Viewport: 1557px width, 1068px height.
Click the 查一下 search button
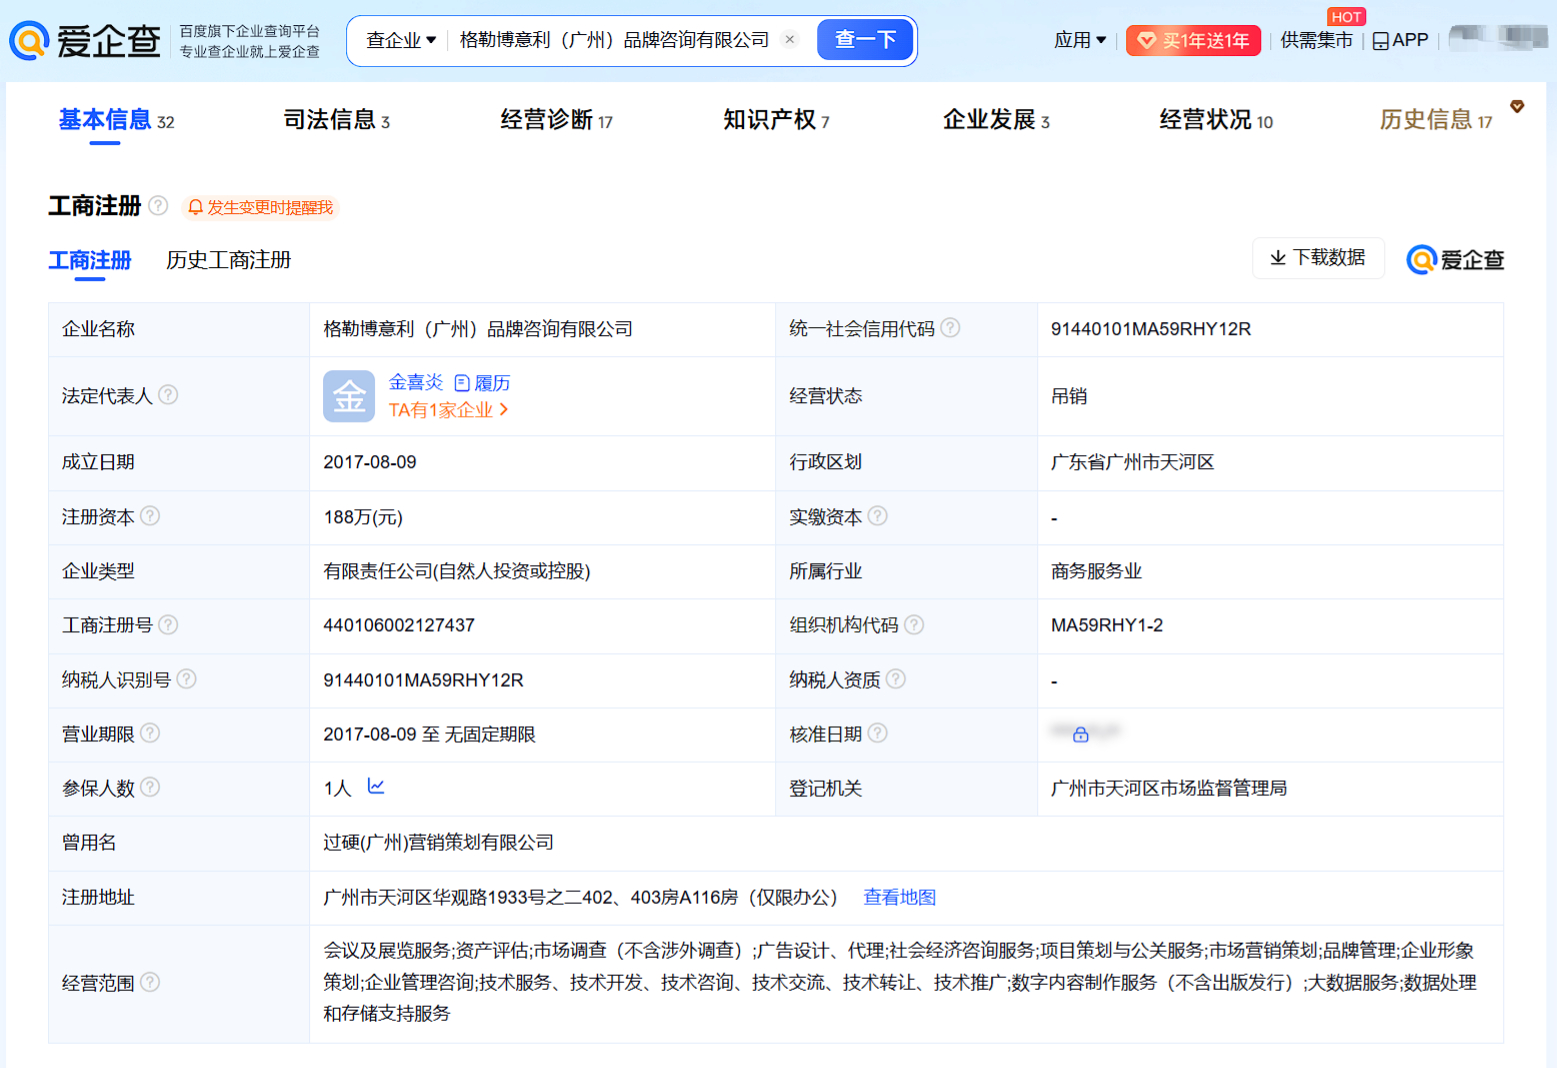click(x=865, y=40)
